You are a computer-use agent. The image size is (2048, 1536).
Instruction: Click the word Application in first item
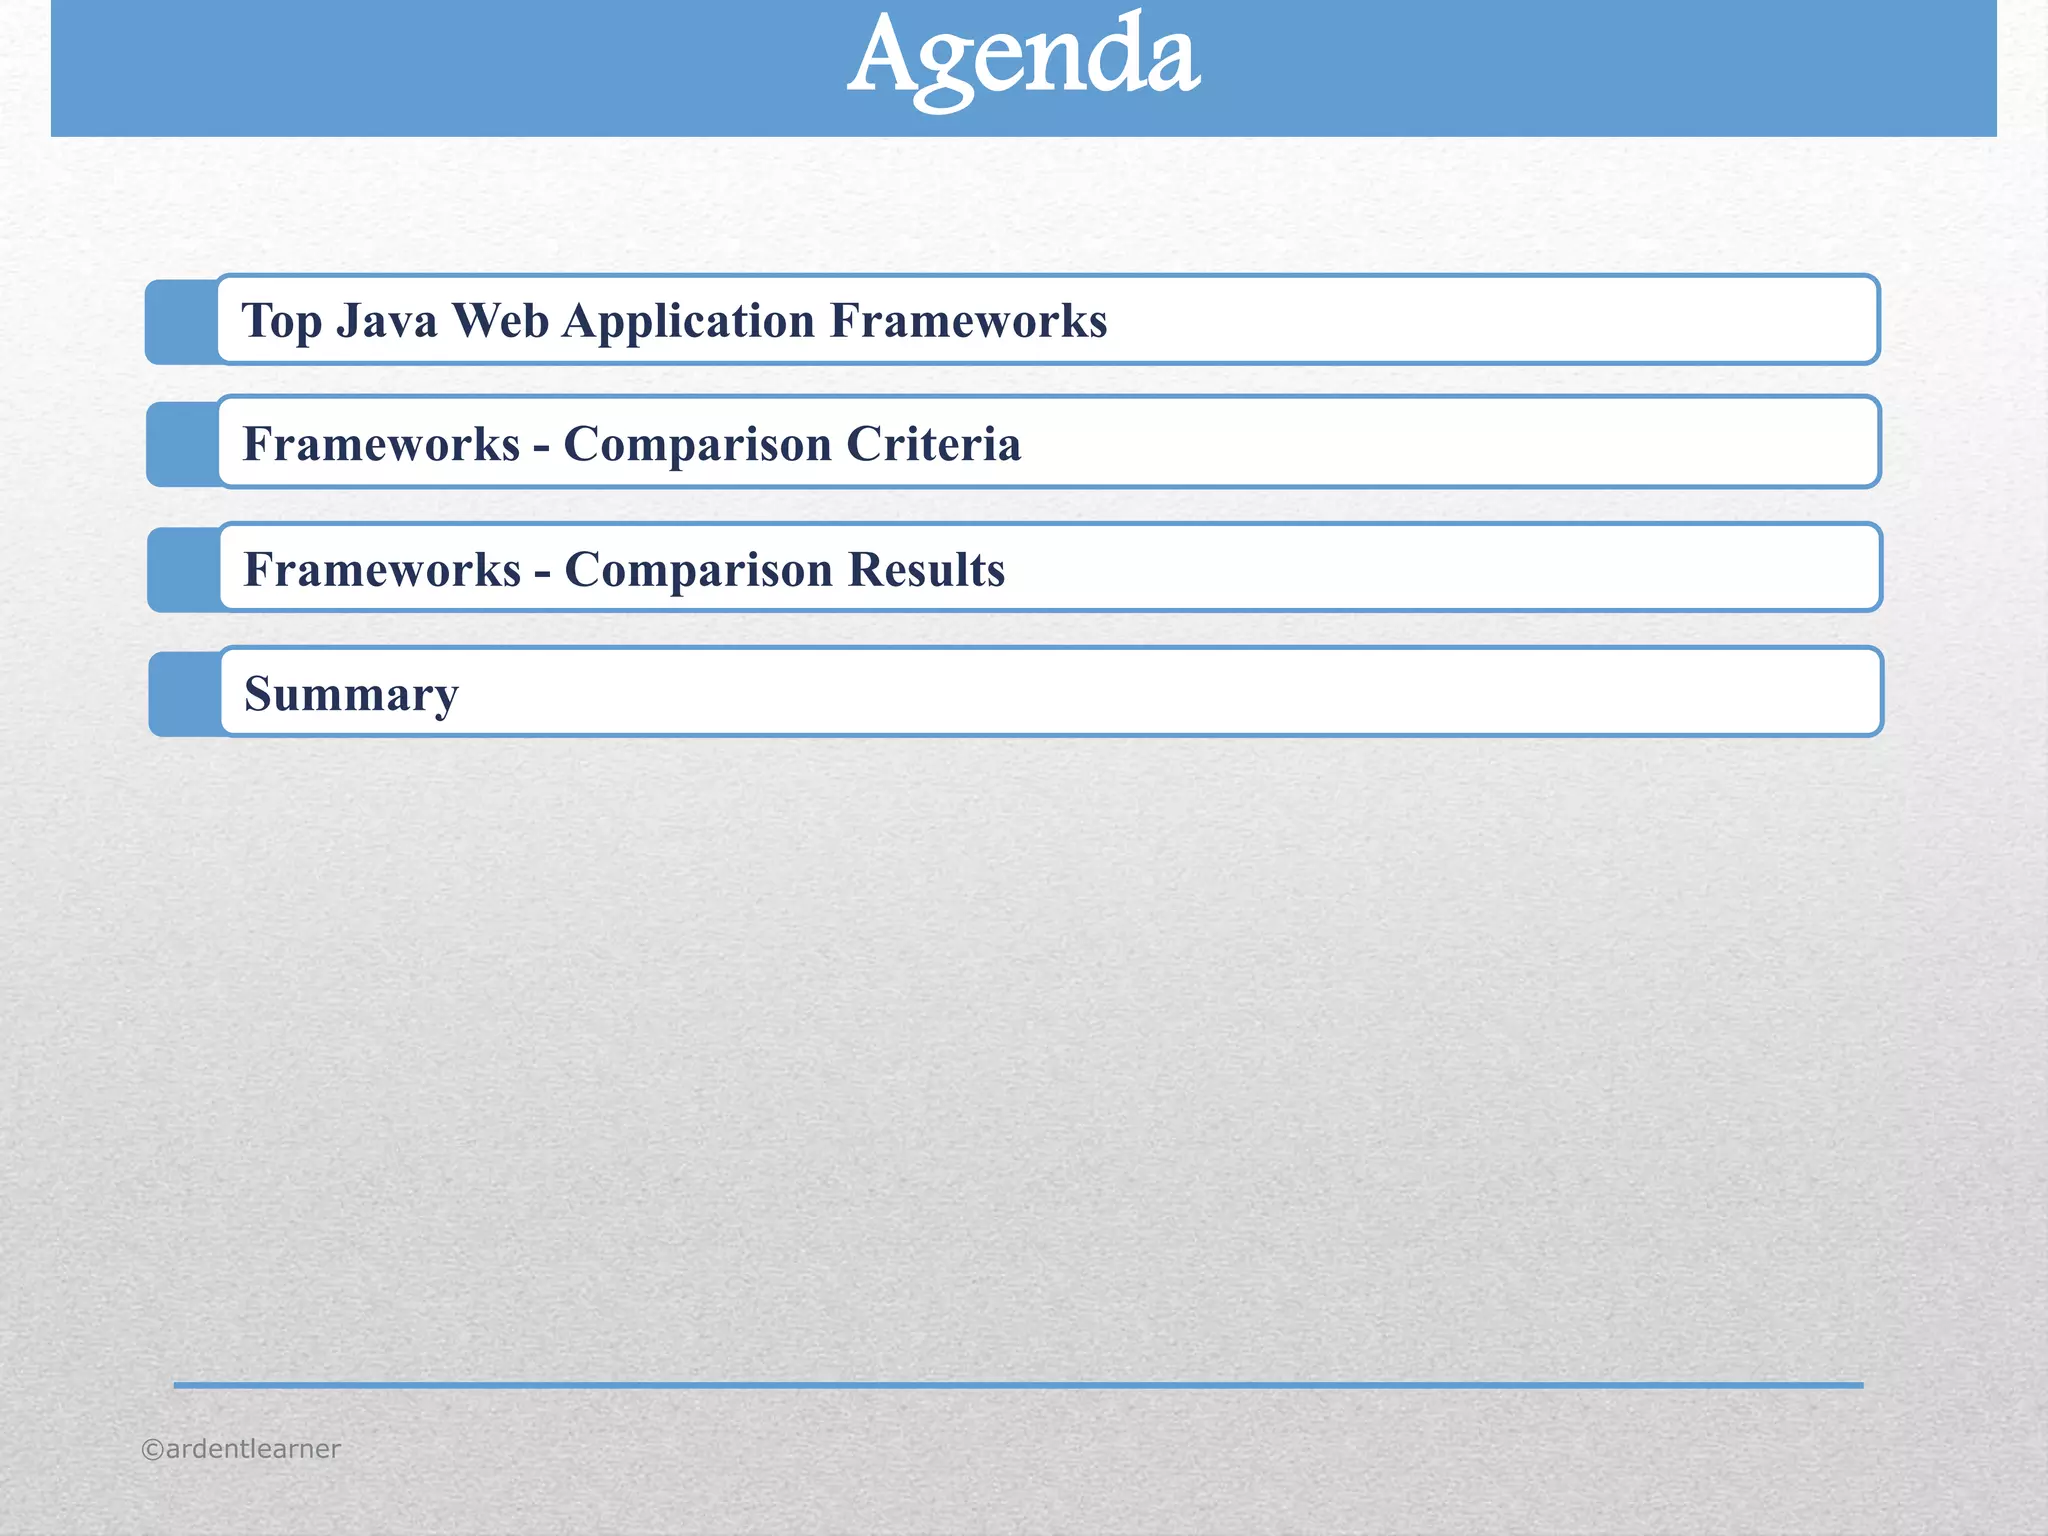[x=688, y=321]
